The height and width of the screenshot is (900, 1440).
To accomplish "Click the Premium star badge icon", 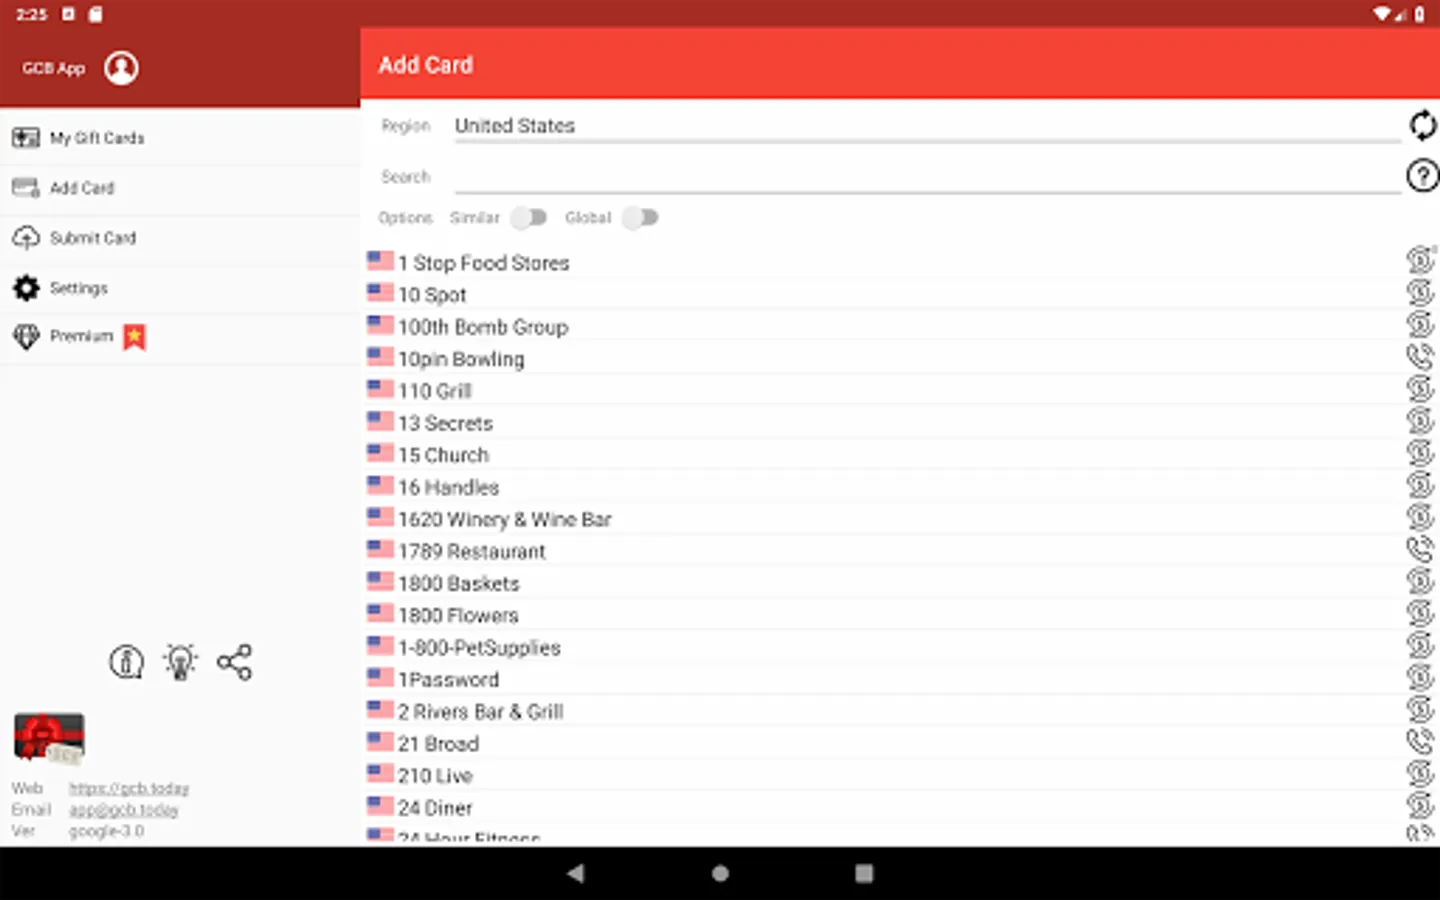I will [x=135, y=337].
